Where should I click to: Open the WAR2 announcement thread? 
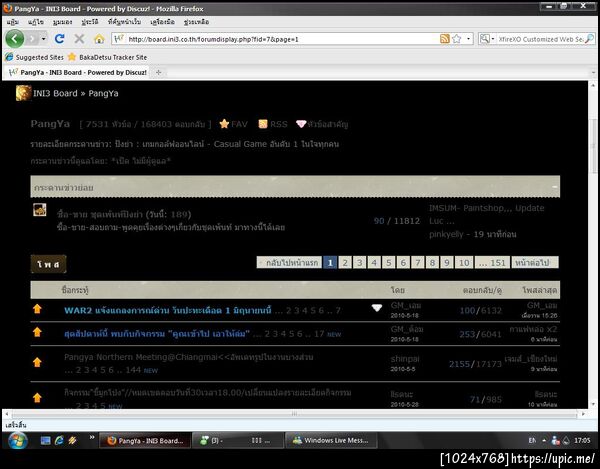tap(168, 310)
